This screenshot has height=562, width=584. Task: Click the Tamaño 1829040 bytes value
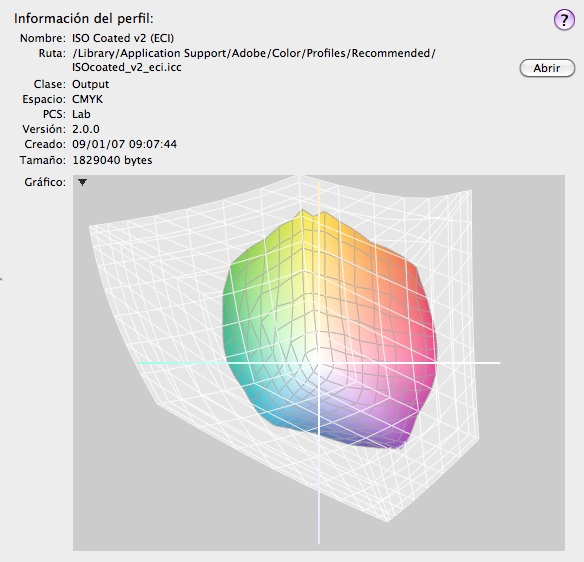[x=112, y=160]
